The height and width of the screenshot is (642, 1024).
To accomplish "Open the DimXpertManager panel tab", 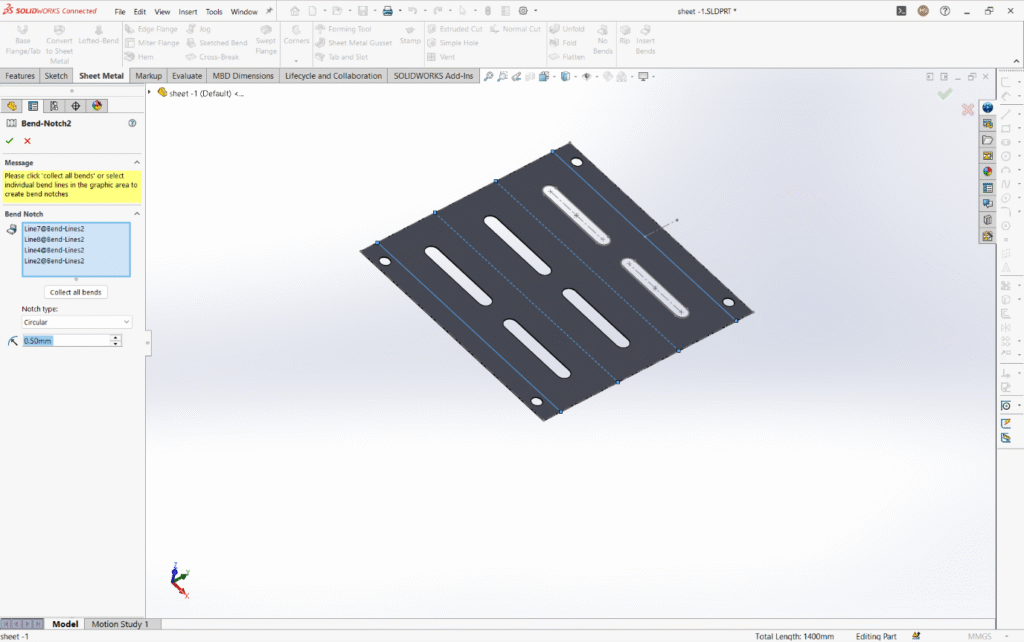I will point(75,106).
